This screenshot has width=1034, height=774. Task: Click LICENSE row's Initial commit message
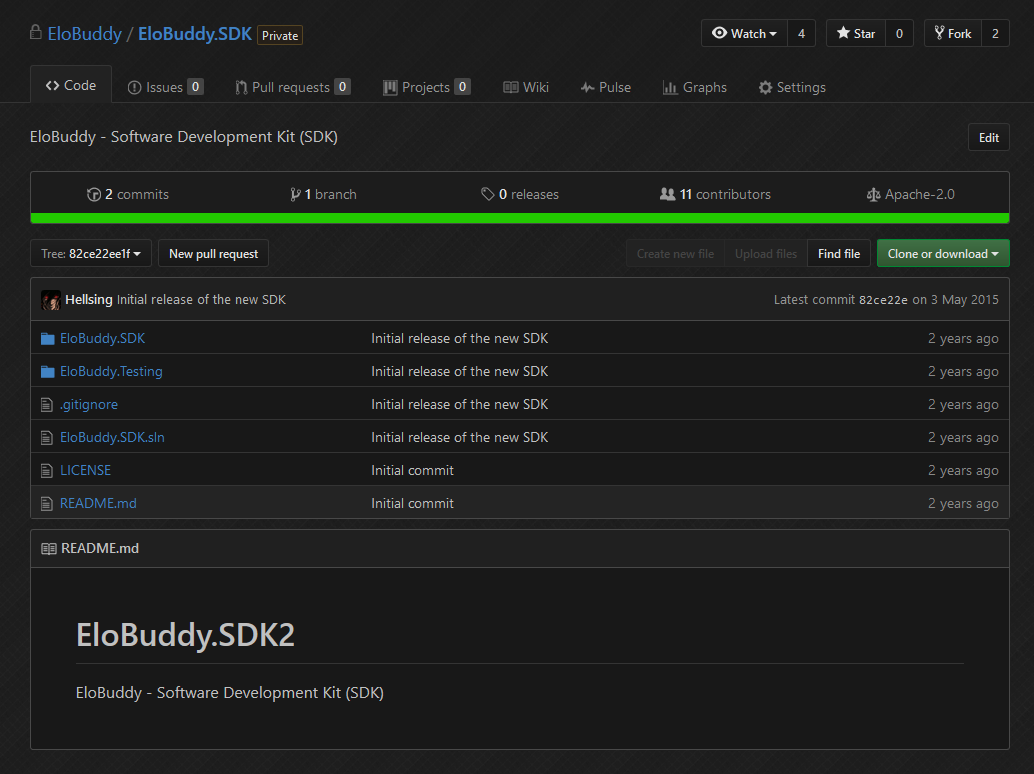click(412, 470)
